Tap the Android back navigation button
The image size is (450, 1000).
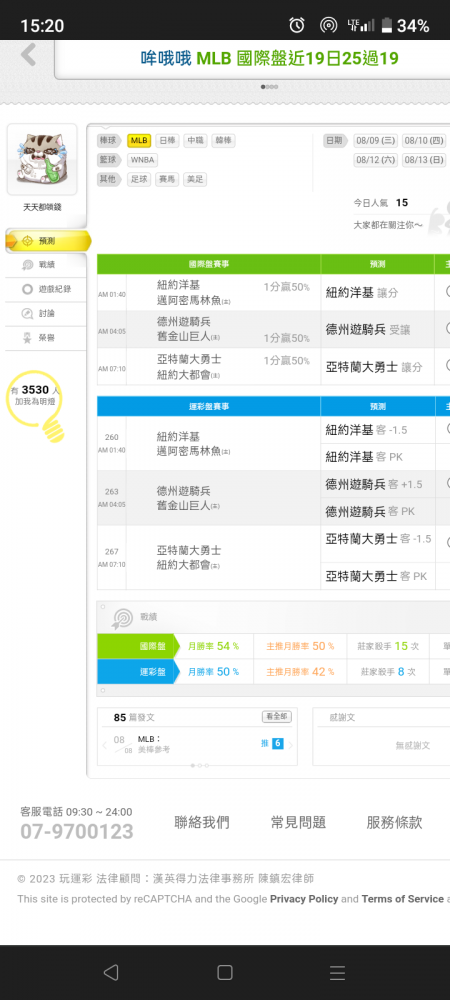111,973
